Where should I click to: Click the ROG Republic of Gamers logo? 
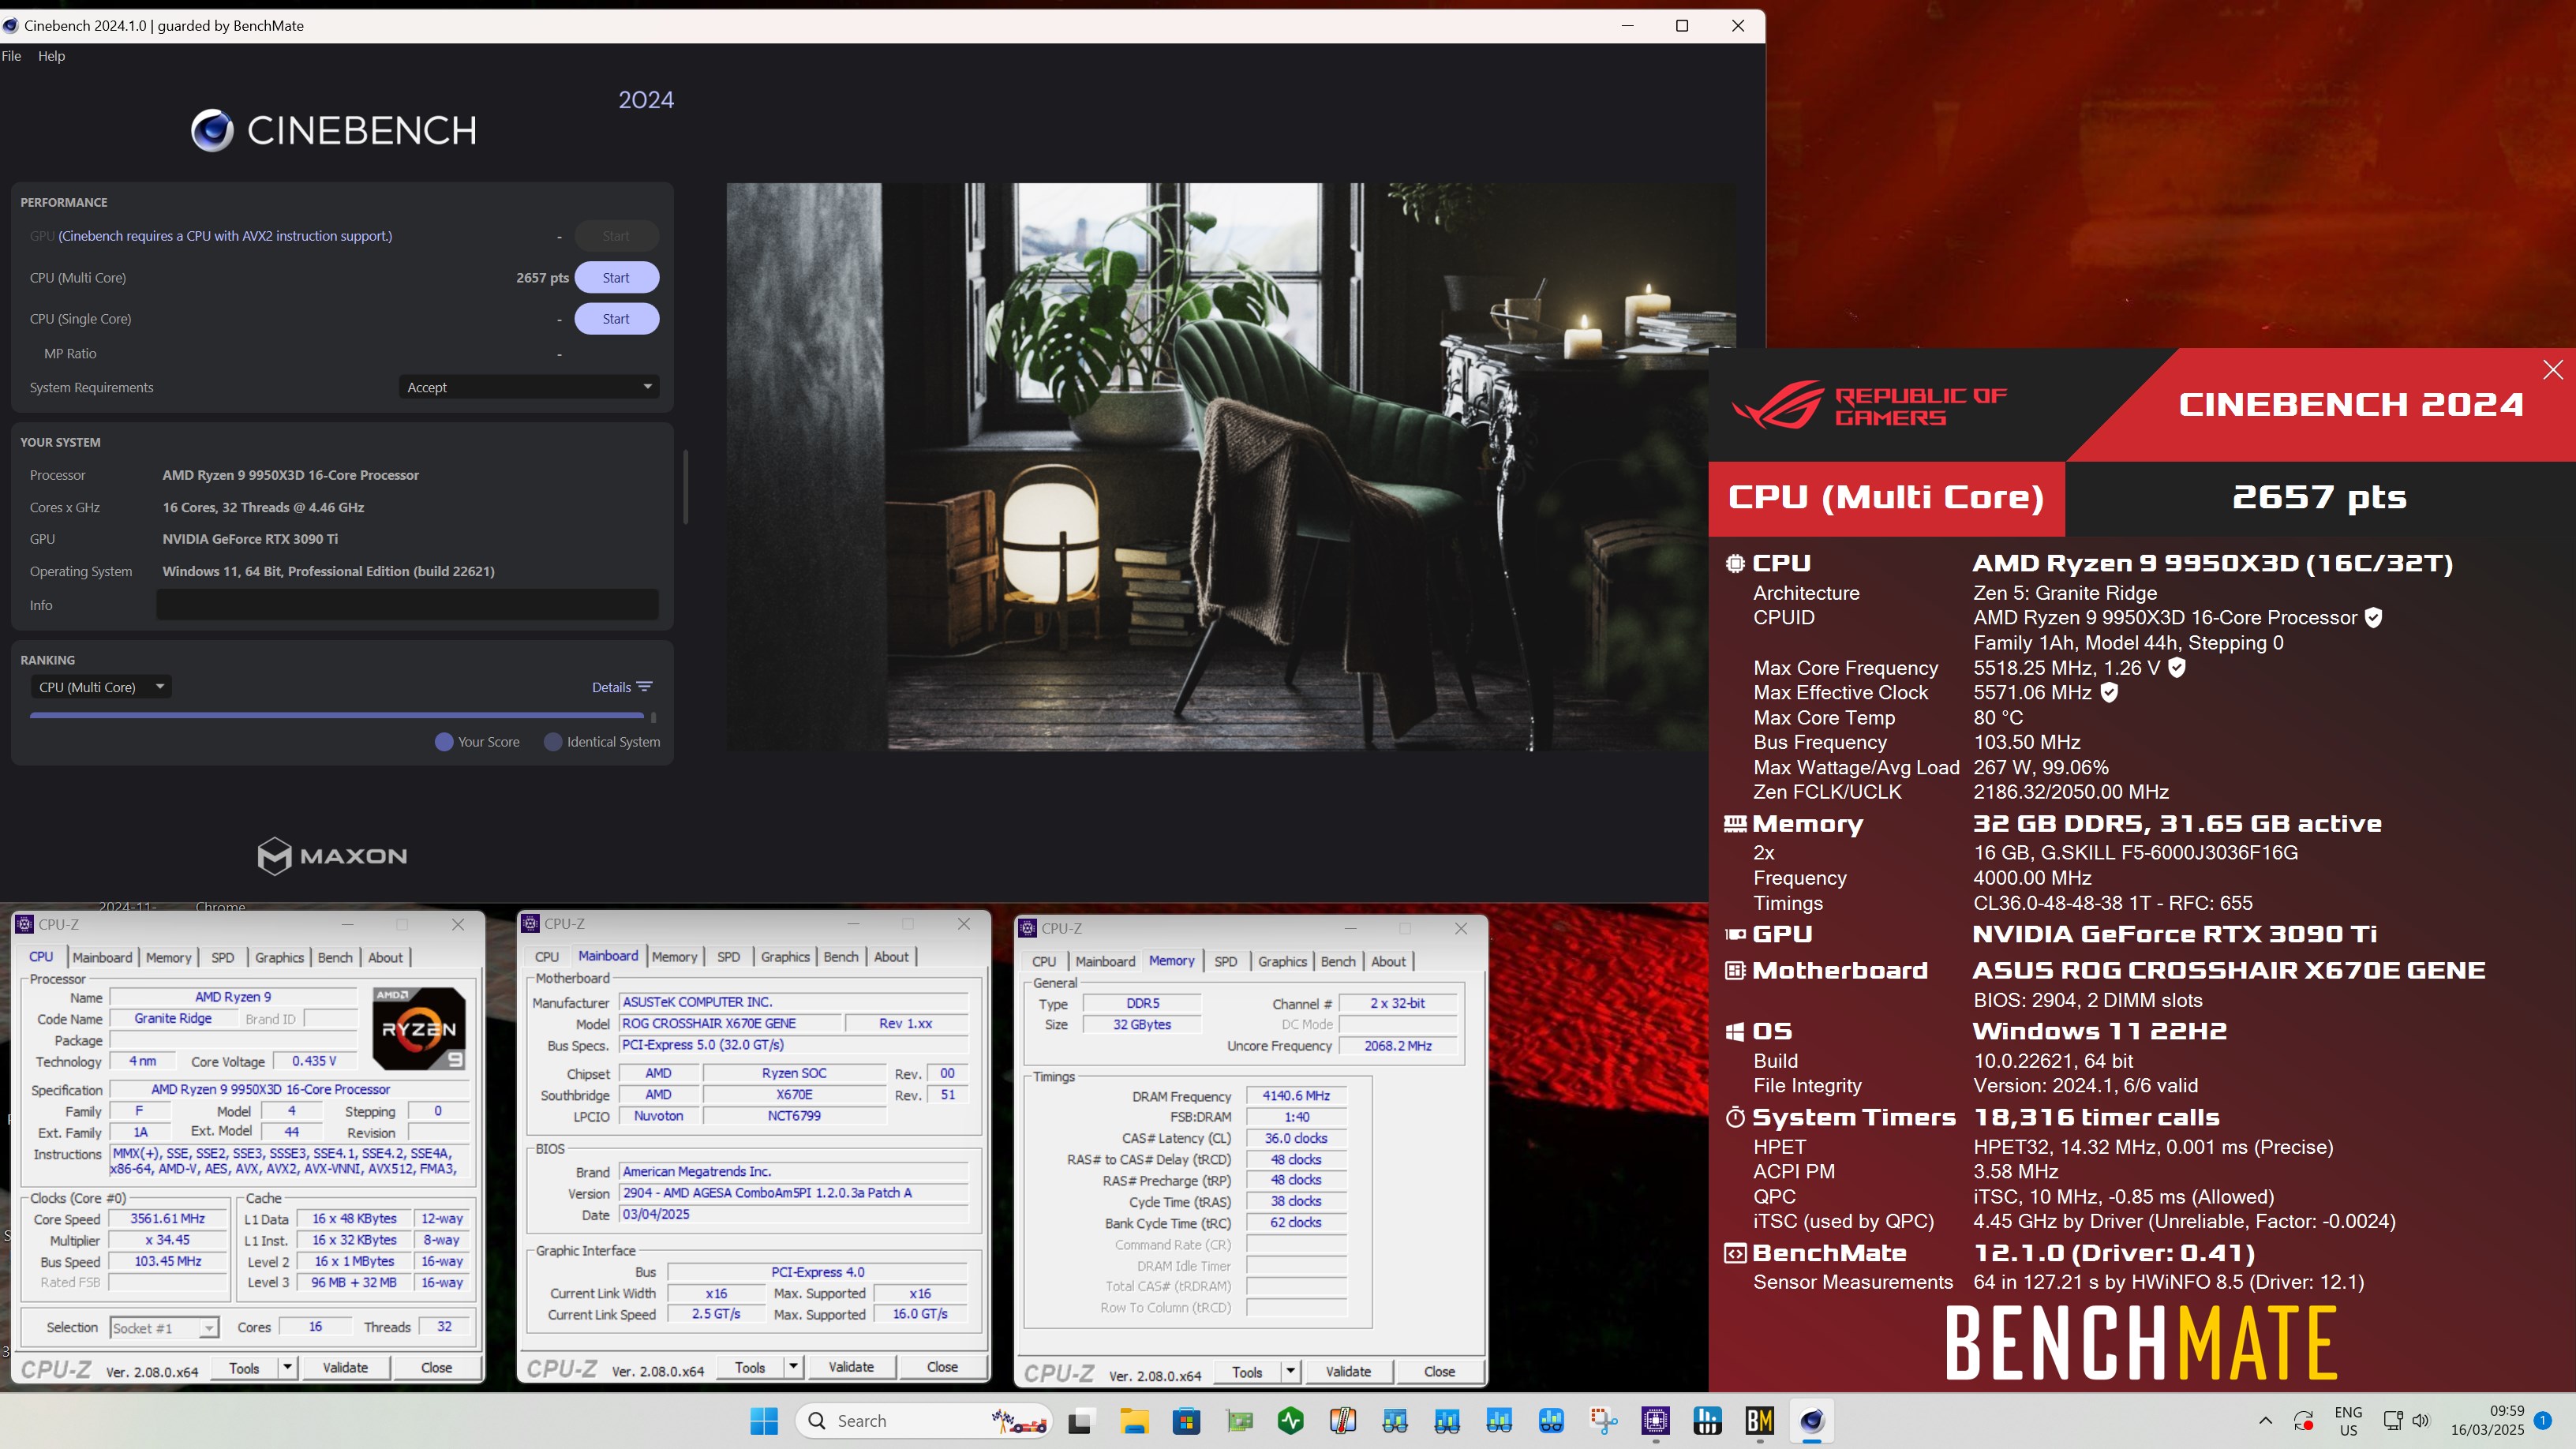pyautogui.click(x=1870, y=405)
